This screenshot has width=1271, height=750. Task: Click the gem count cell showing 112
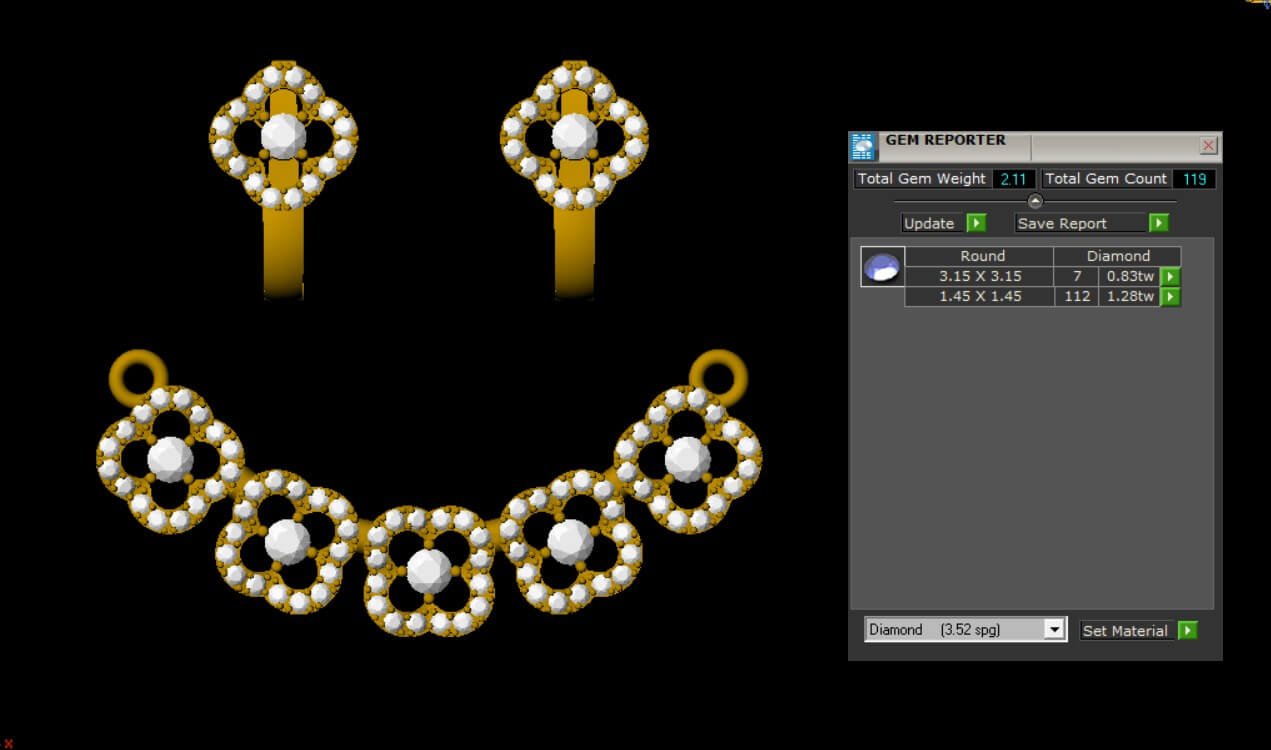tap(1077, 297)
